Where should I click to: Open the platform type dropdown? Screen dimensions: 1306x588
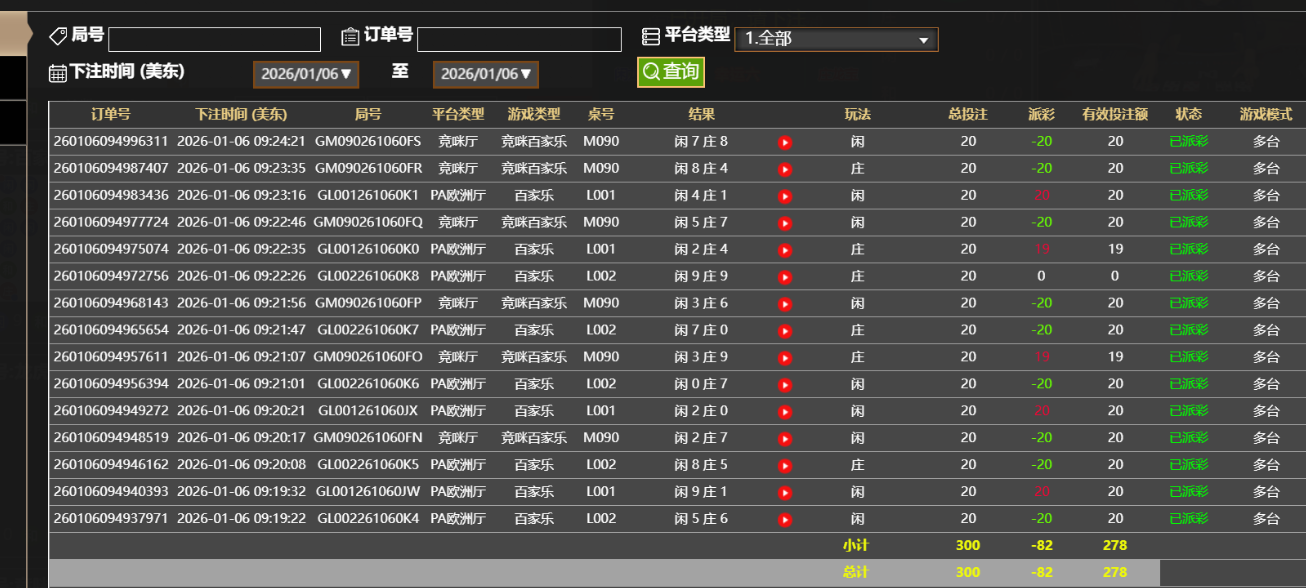point(836,40)
